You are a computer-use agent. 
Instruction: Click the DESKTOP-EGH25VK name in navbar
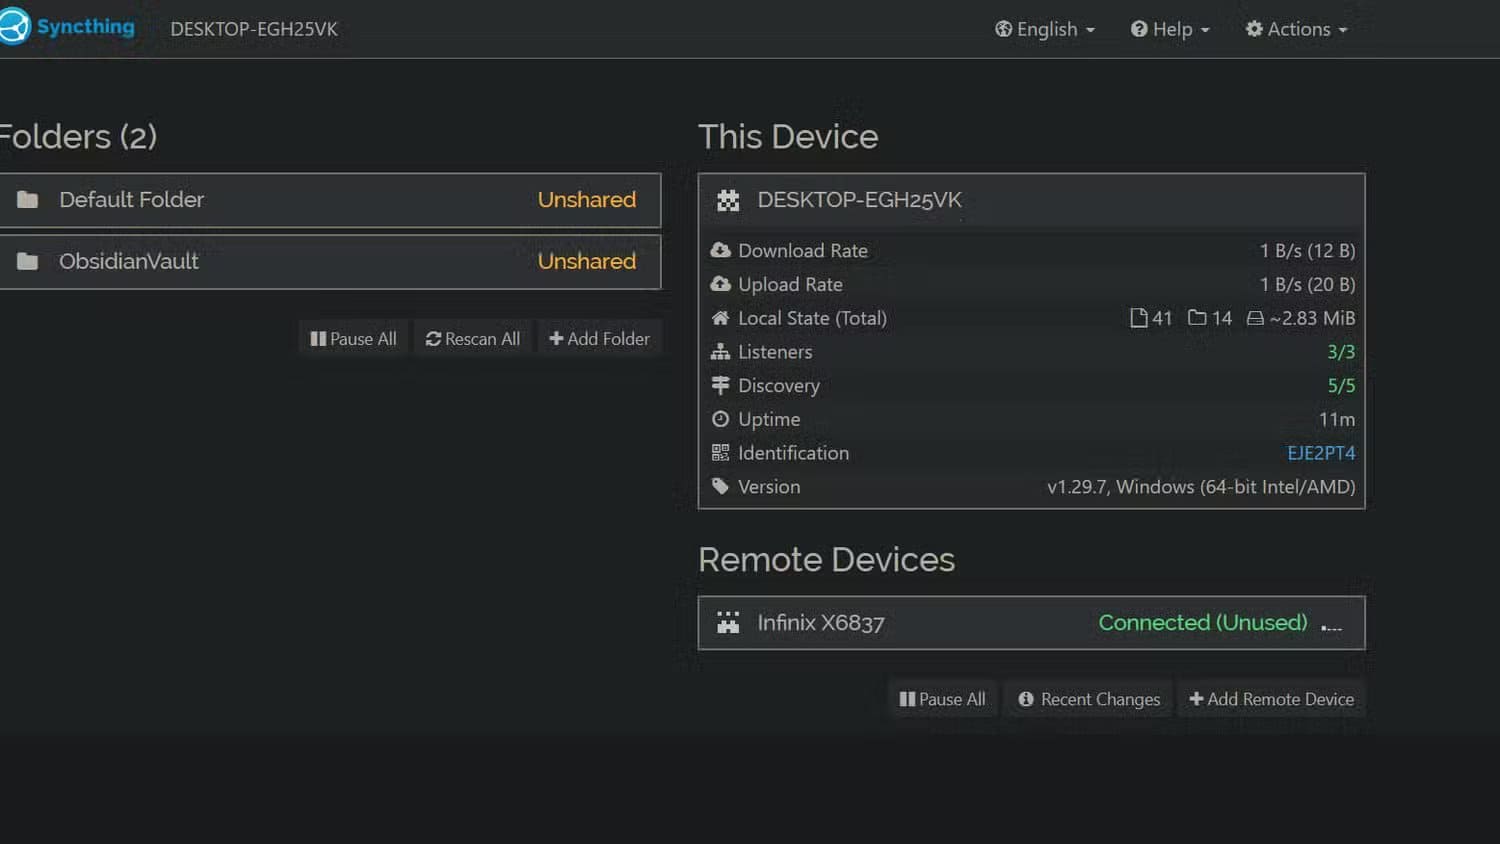(x=254, y=29)
